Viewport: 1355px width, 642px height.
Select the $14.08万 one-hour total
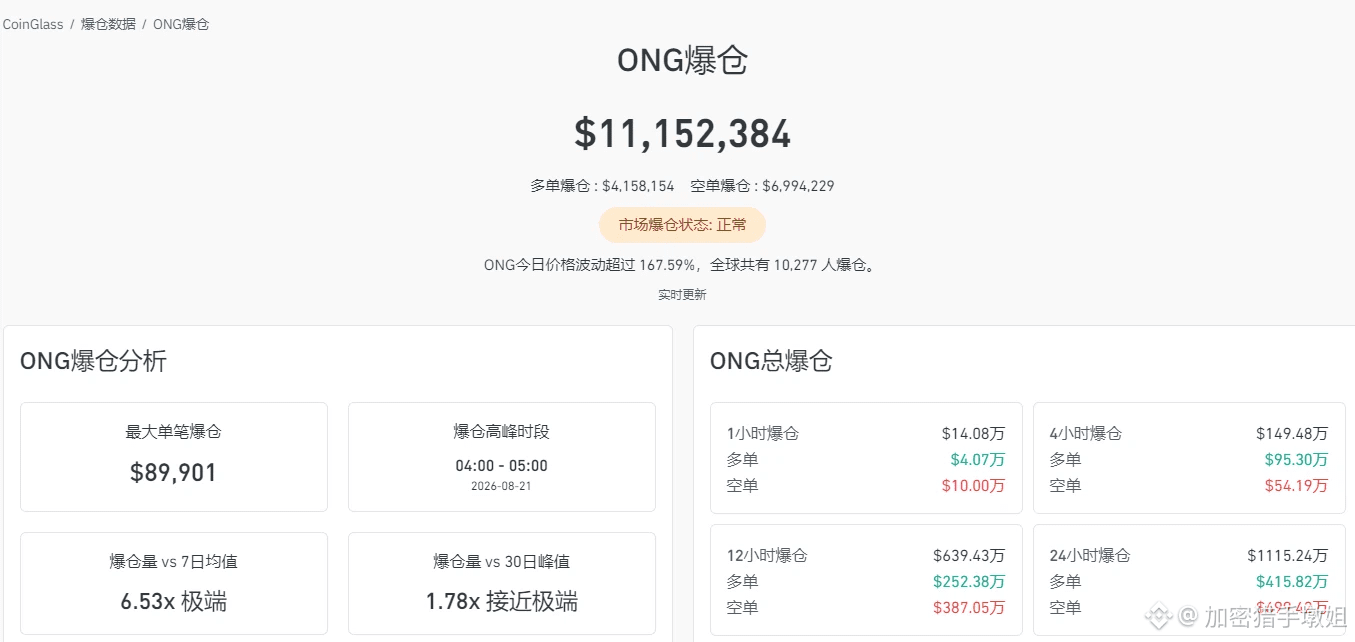(973, 434)
